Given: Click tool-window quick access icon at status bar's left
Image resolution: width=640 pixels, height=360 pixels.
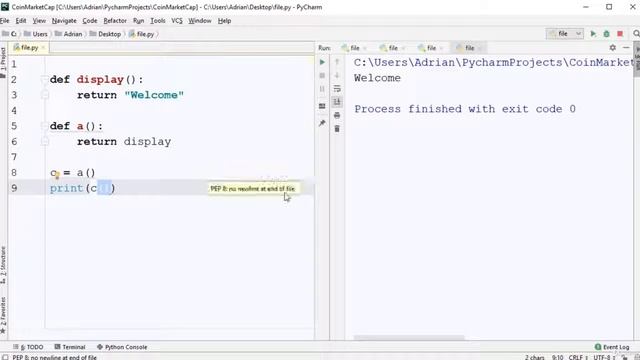Looking at the screenshot, I should tap(5, 357).
